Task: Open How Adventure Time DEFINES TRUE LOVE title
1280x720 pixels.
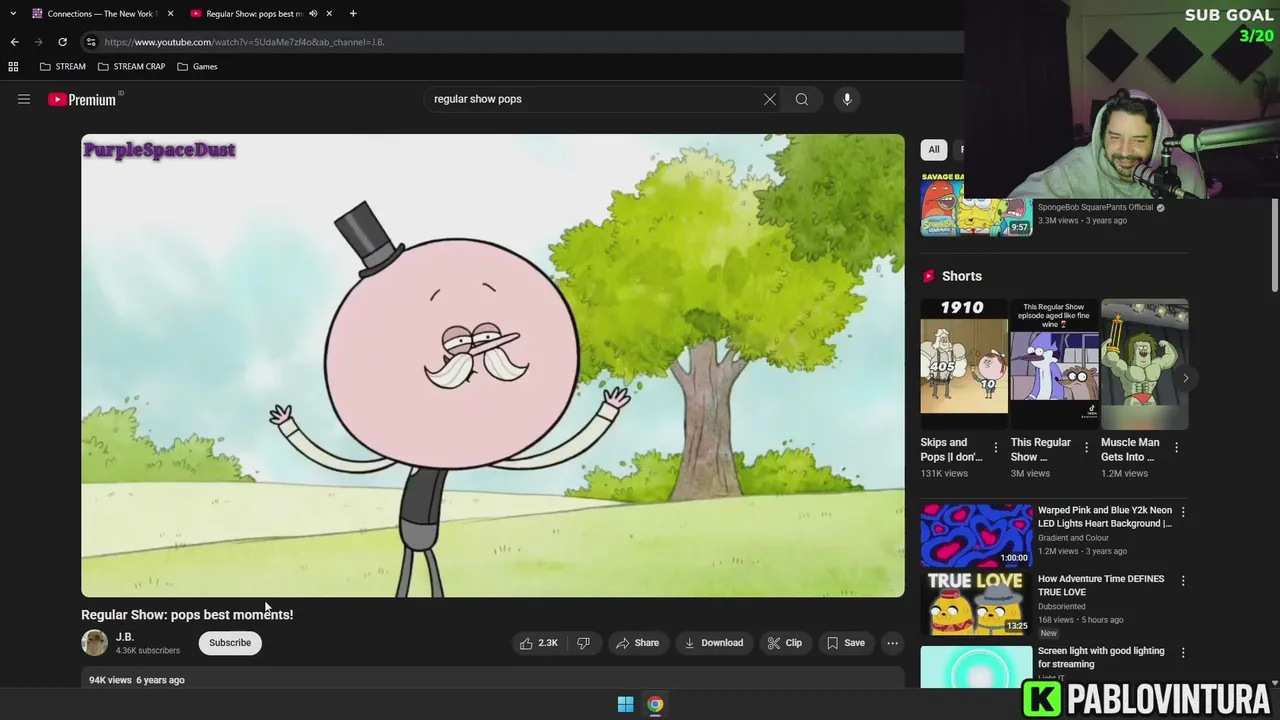Action: click(x=1101, y=585)
